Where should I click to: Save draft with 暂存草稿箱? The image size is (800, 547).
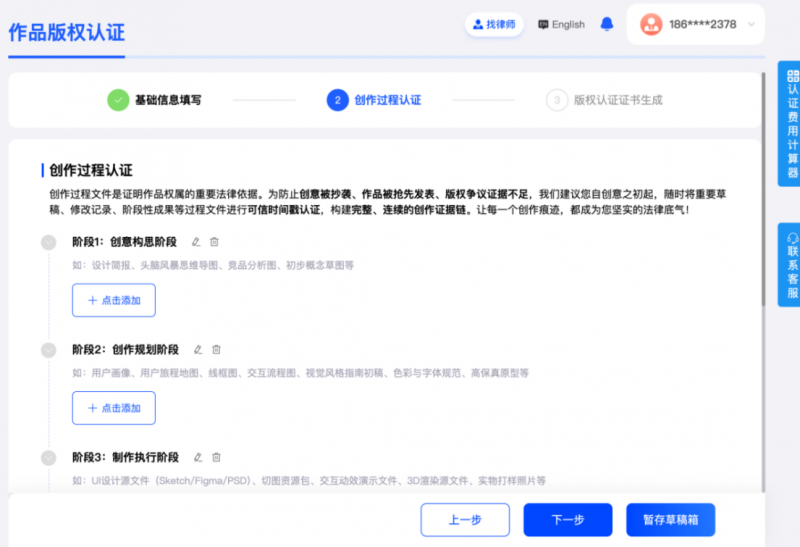pyautogui.click(x=670, y=520)
